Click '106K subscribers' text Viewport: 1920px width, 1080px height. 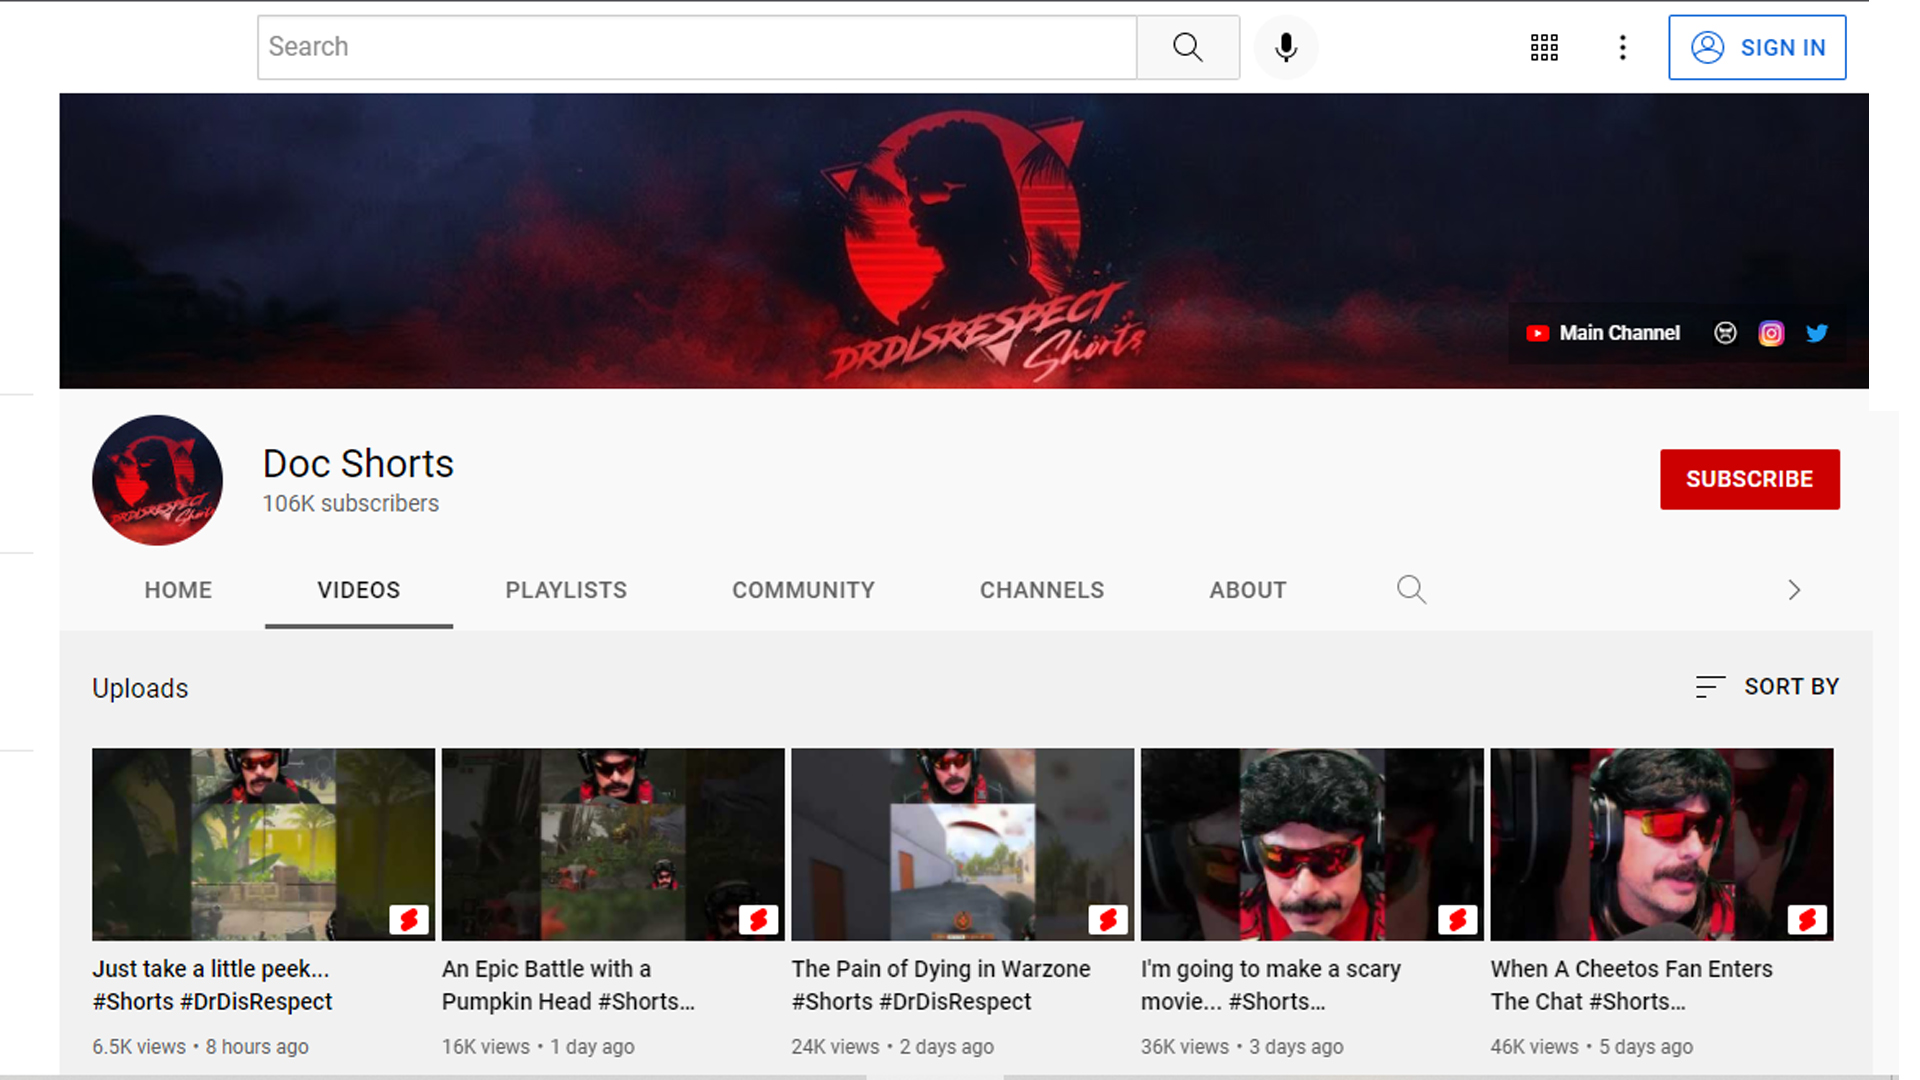[x=350, y=504]
